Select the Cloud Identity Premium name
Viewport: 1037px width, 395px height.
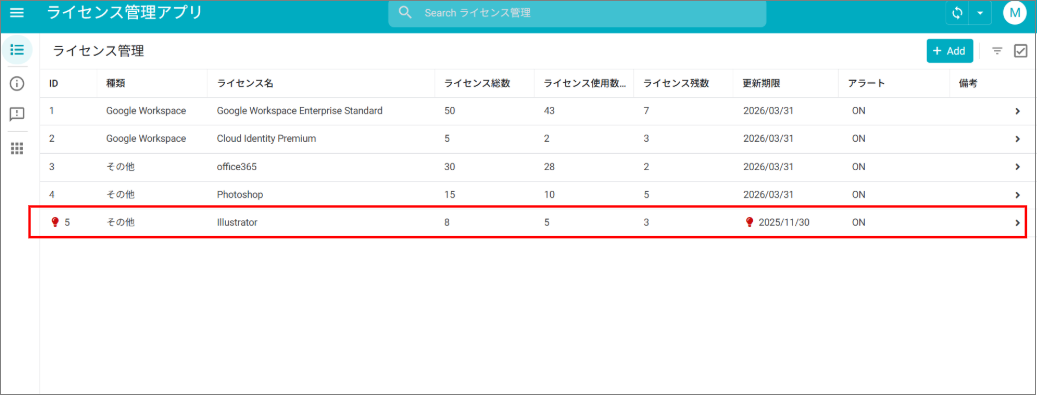pos(267,139)
